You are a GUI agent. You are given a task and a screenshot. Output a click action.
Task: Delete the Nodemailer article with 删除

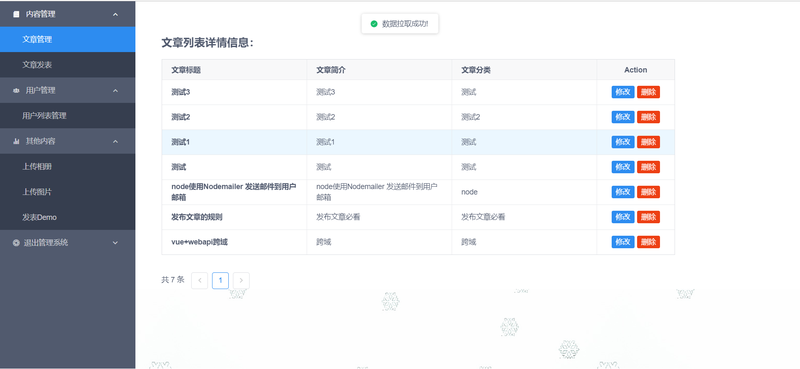(648, 192)
